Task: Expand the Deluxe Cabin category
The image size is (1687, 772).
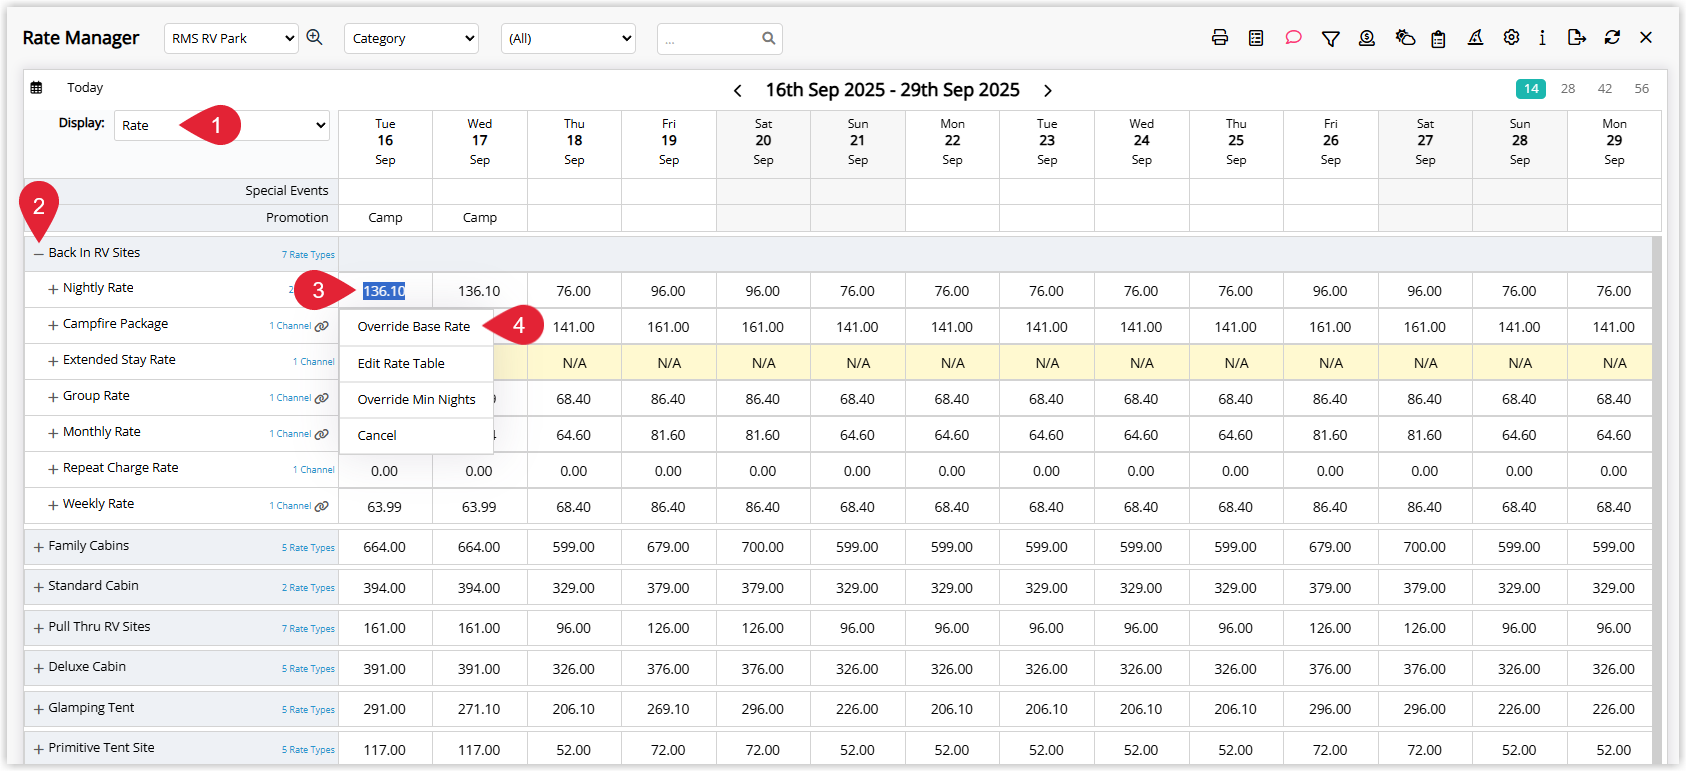Action: (x=38, y=668)
